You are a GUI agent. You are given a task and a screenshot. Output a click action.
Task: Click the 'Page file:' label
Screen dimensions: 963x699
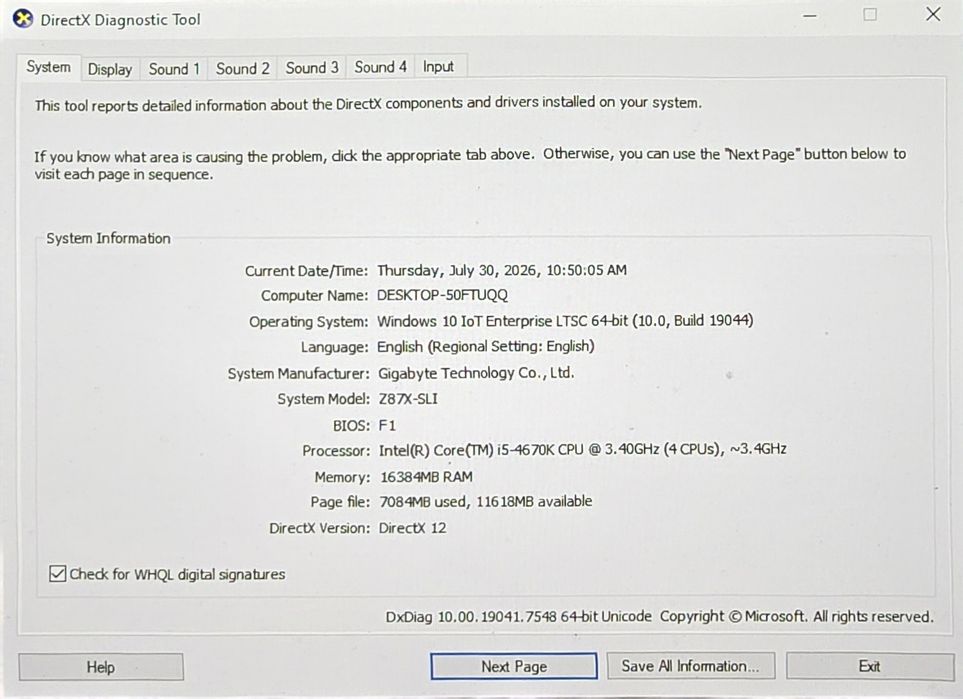[x=340, y=502]
